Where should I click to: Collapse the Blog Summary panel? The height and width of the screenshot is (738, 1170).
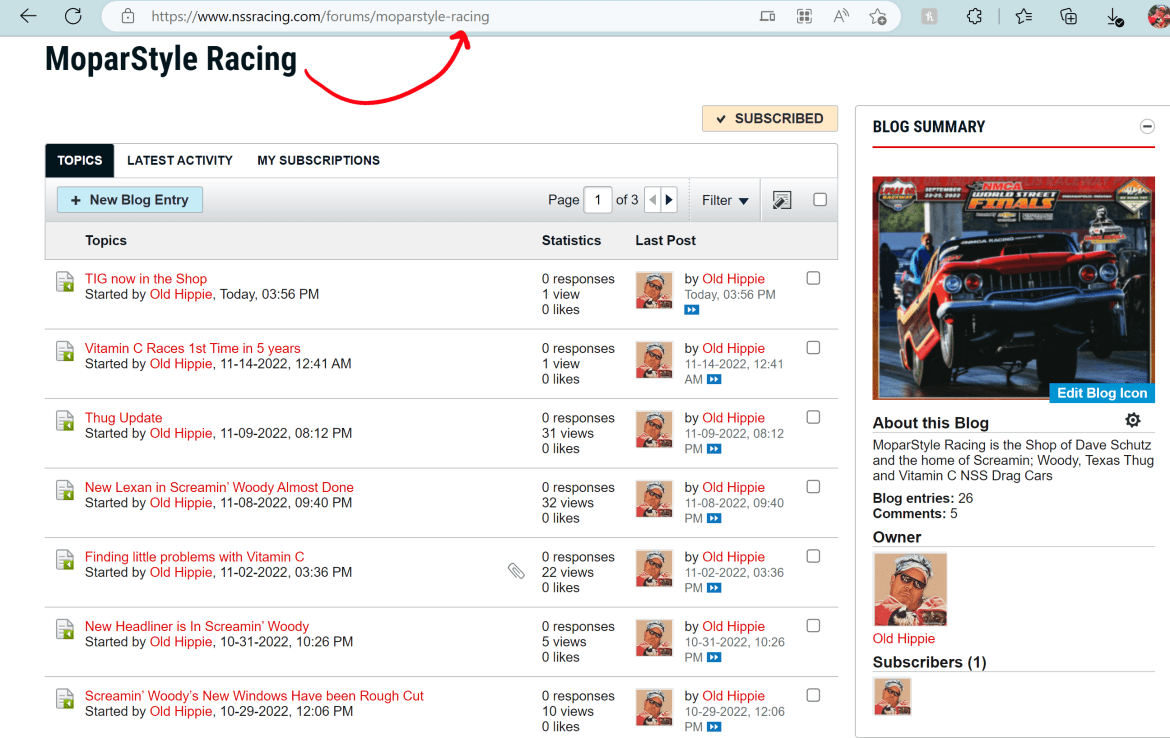(1147, 126)
